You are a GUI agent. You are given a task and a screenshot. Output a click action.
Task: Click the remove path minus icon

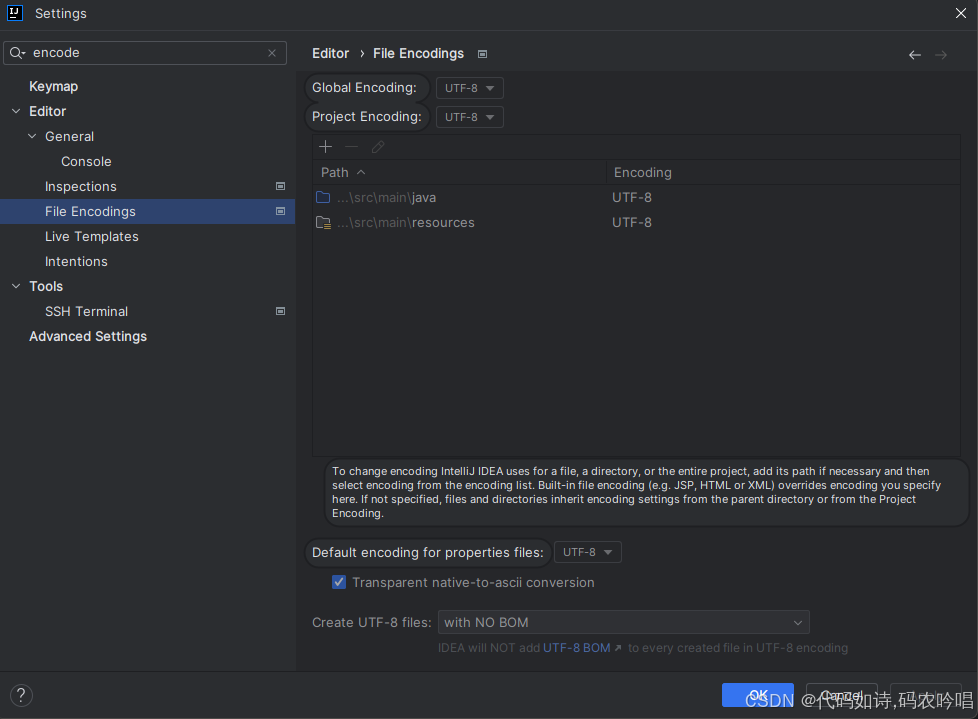click(351, 147)
